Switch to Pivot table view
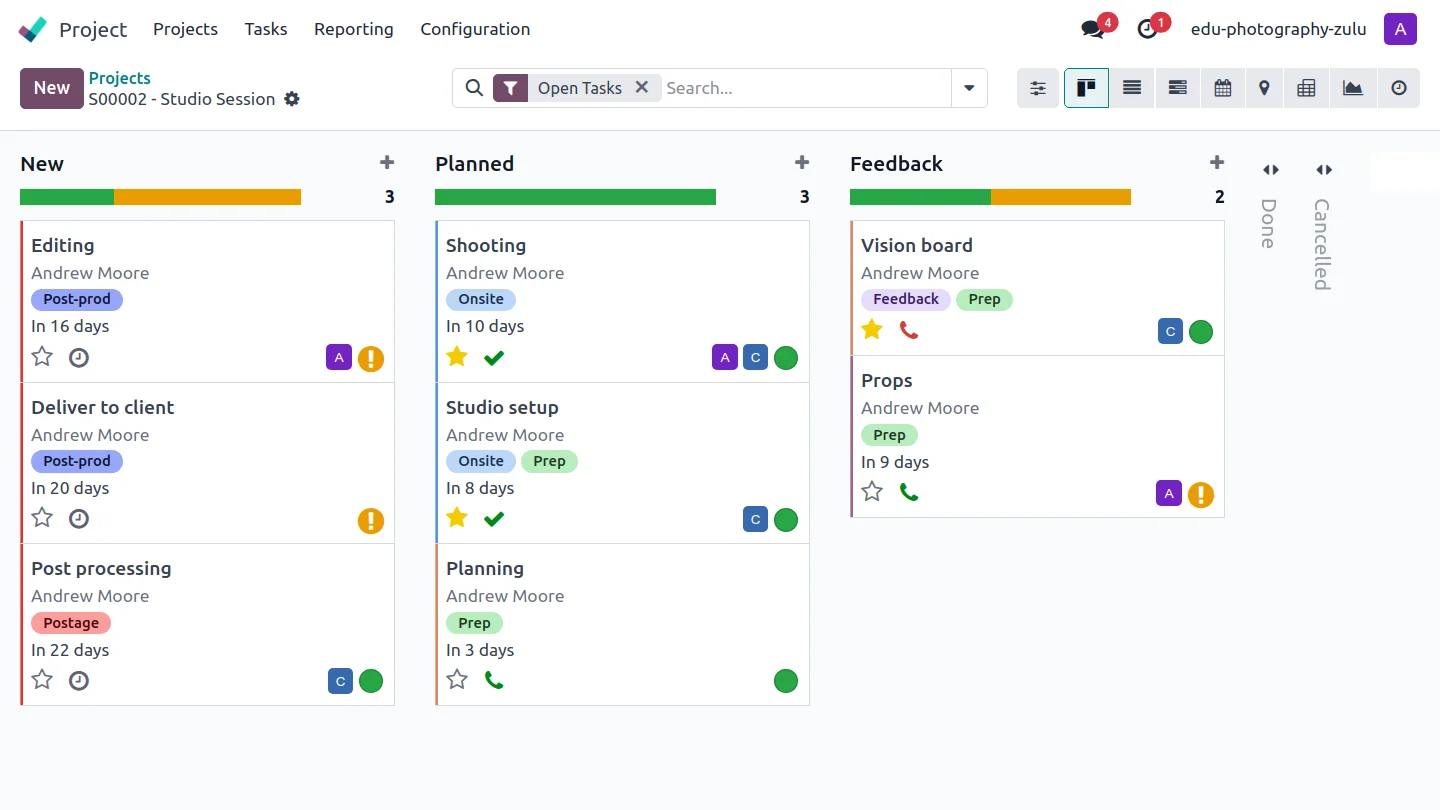 click(x=1306, y=88)
